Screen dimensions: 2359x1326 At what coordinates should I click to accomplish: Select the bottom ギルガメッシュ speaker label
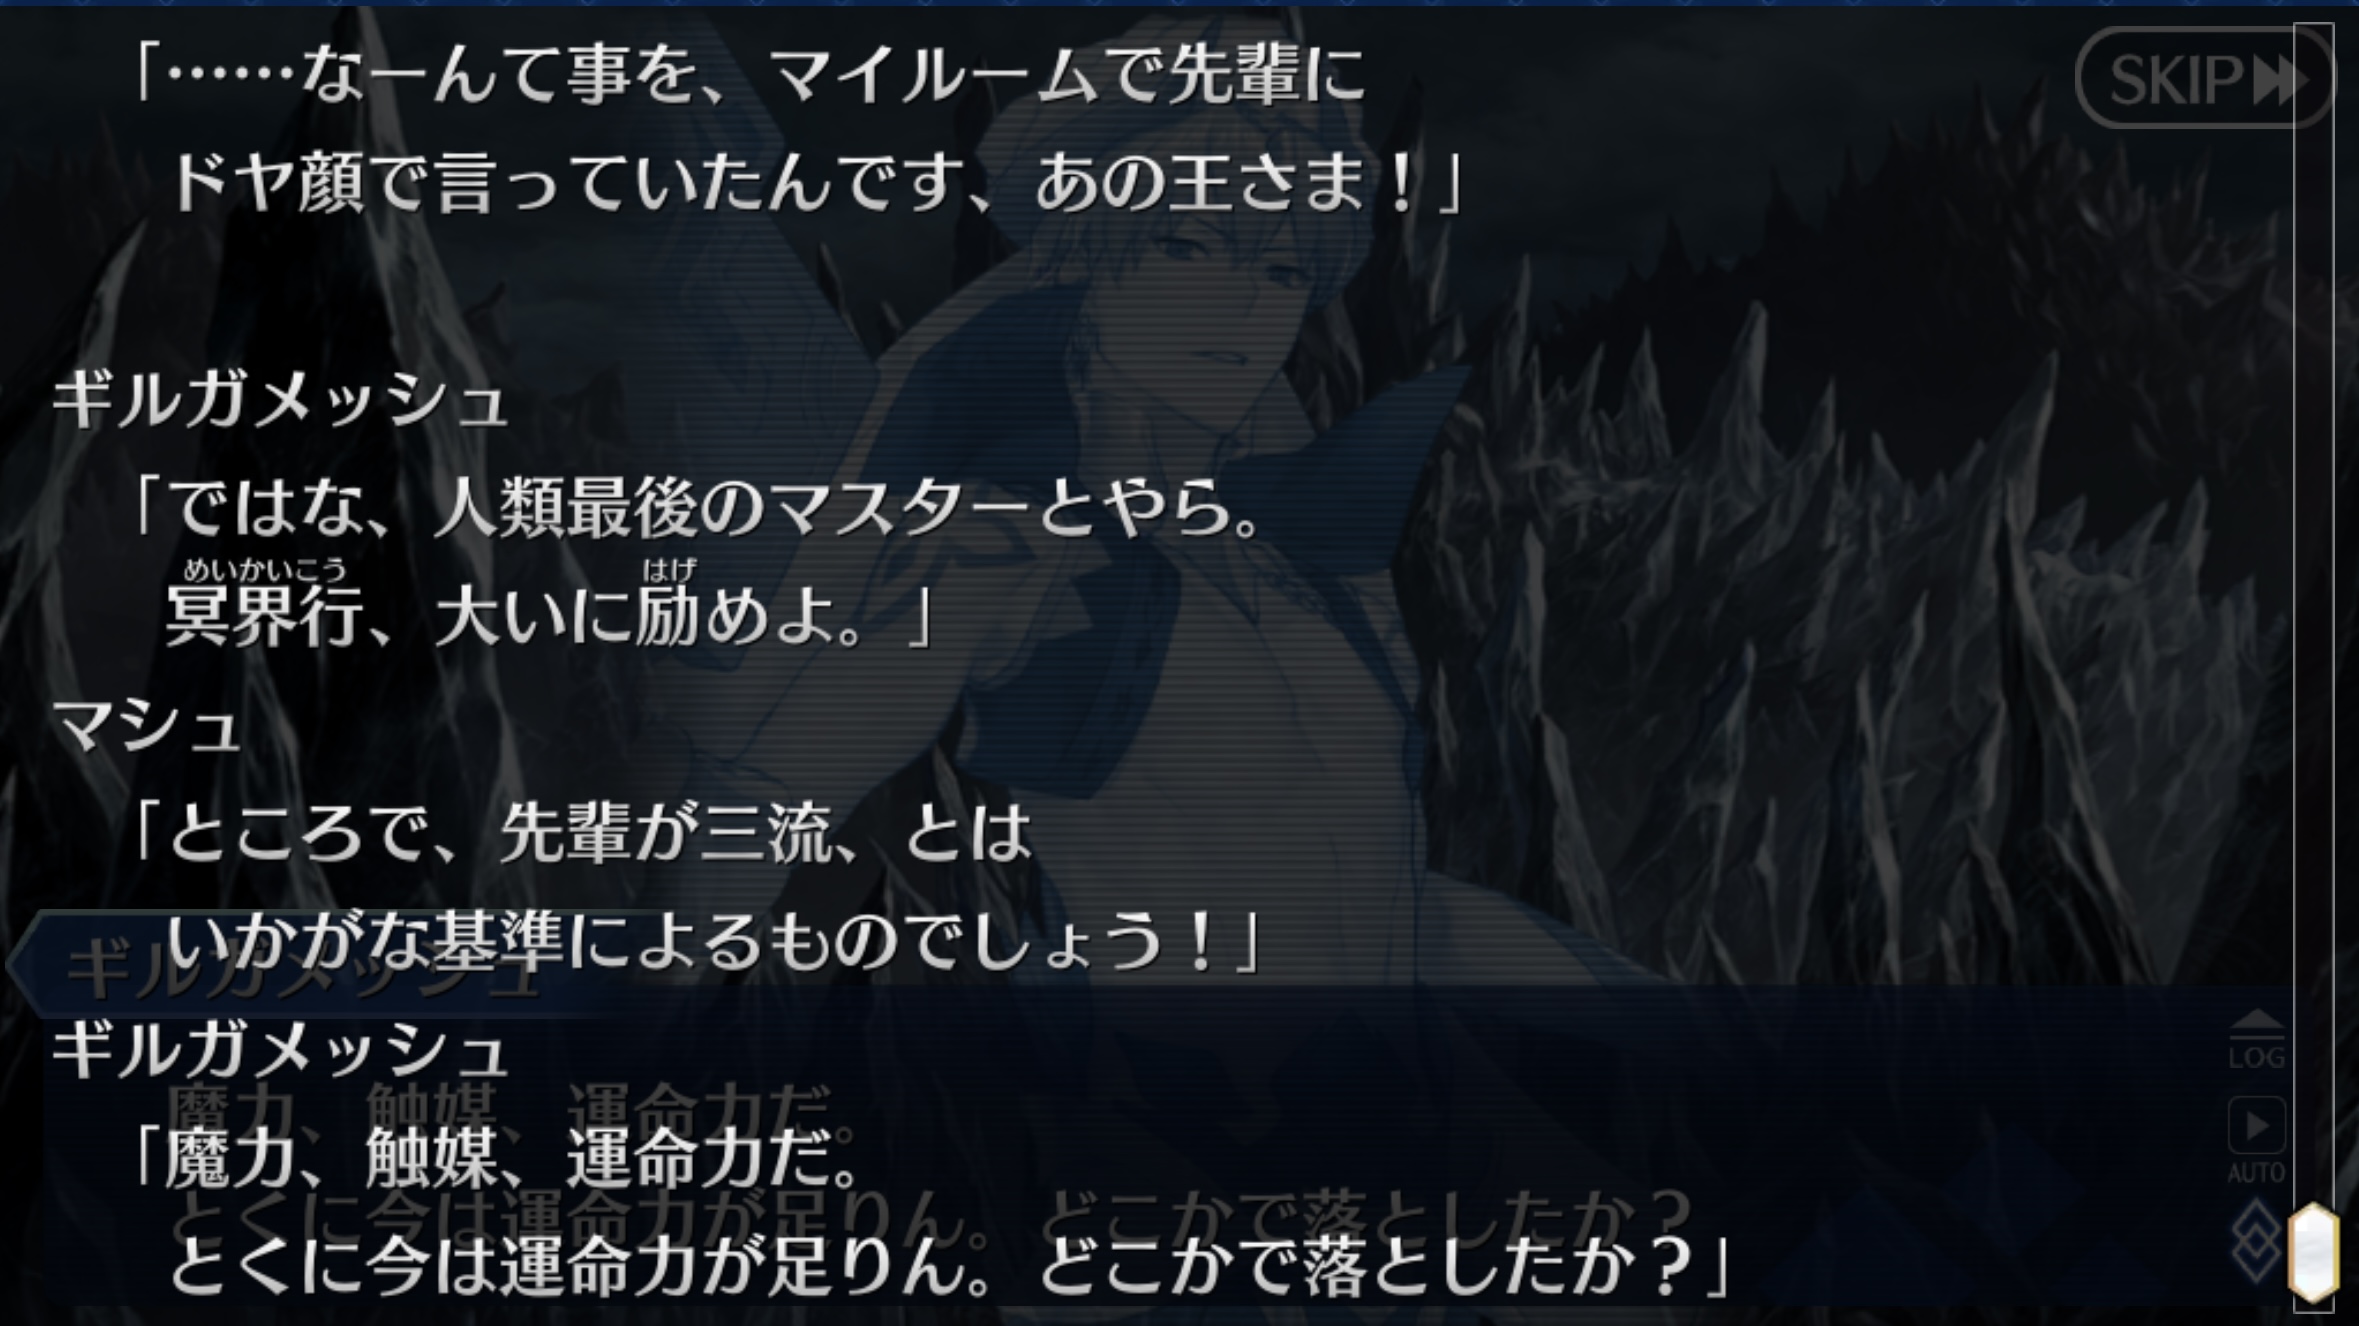pos(279,1050)
